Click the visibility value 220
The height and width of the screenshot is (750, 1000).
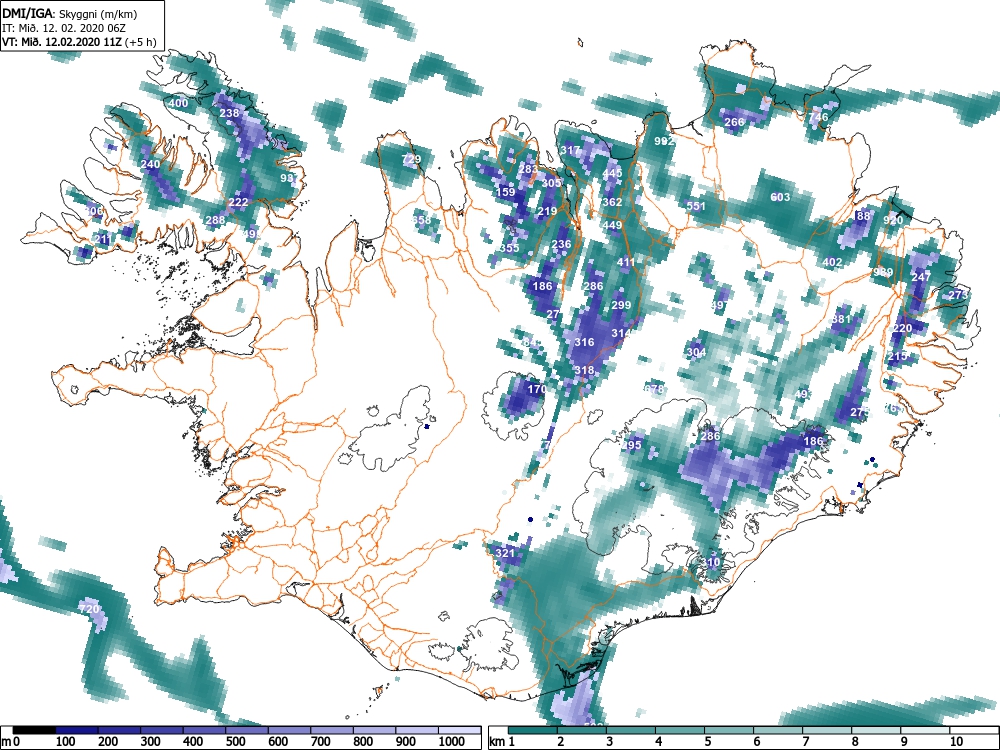(x=902, y=328)
